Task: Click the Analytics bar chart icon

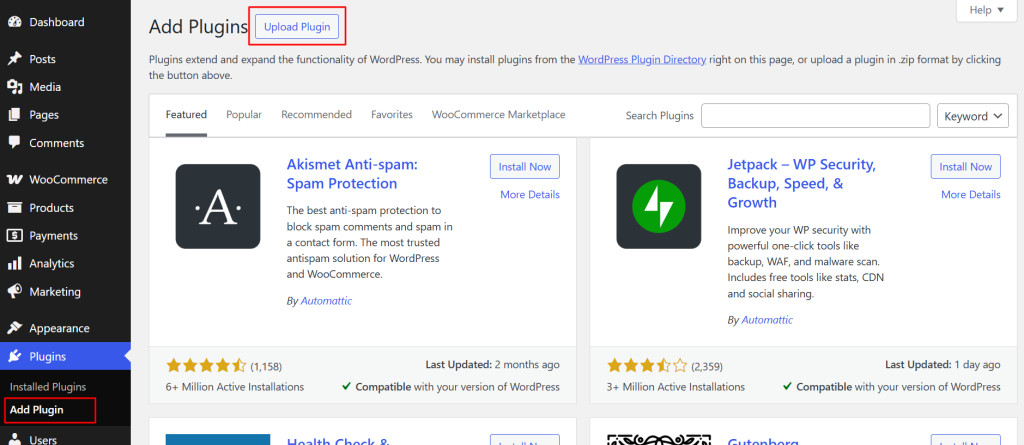Action: click(14, 263)
